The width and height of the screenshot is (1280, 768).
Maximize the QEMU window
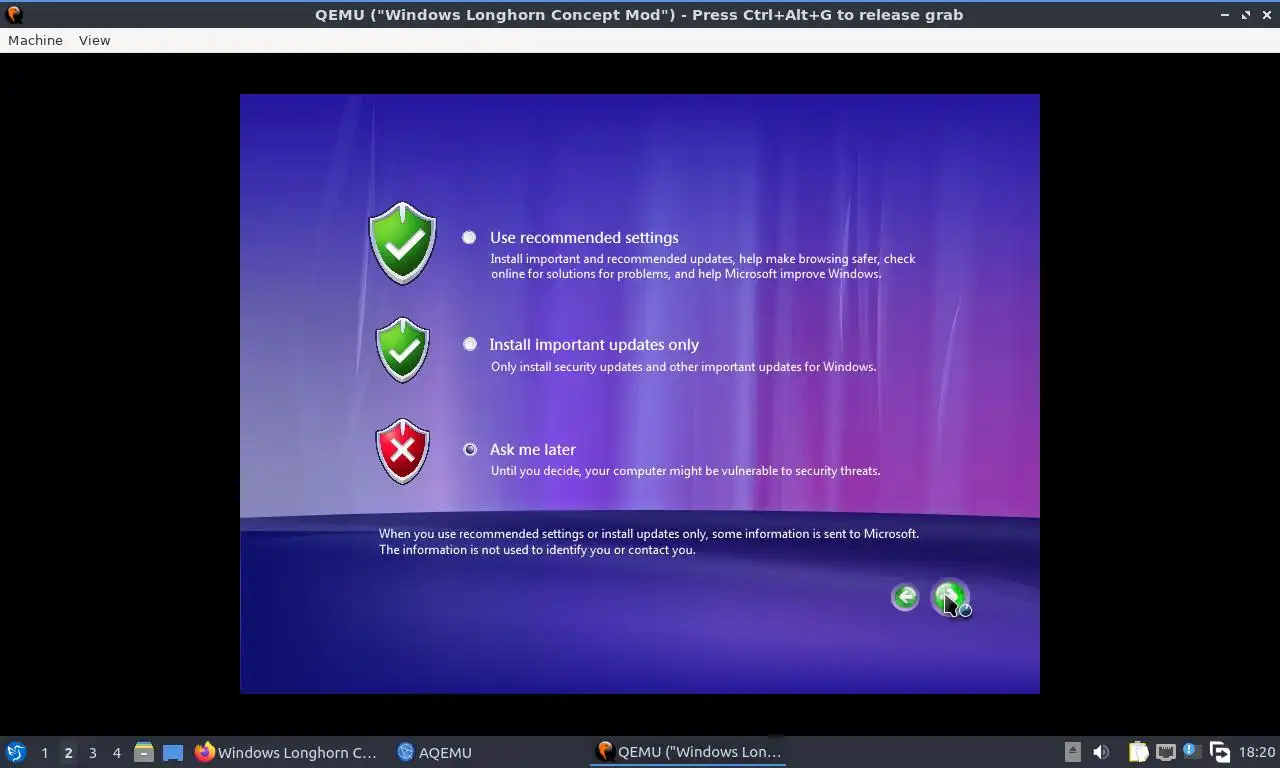point(1246,15)
